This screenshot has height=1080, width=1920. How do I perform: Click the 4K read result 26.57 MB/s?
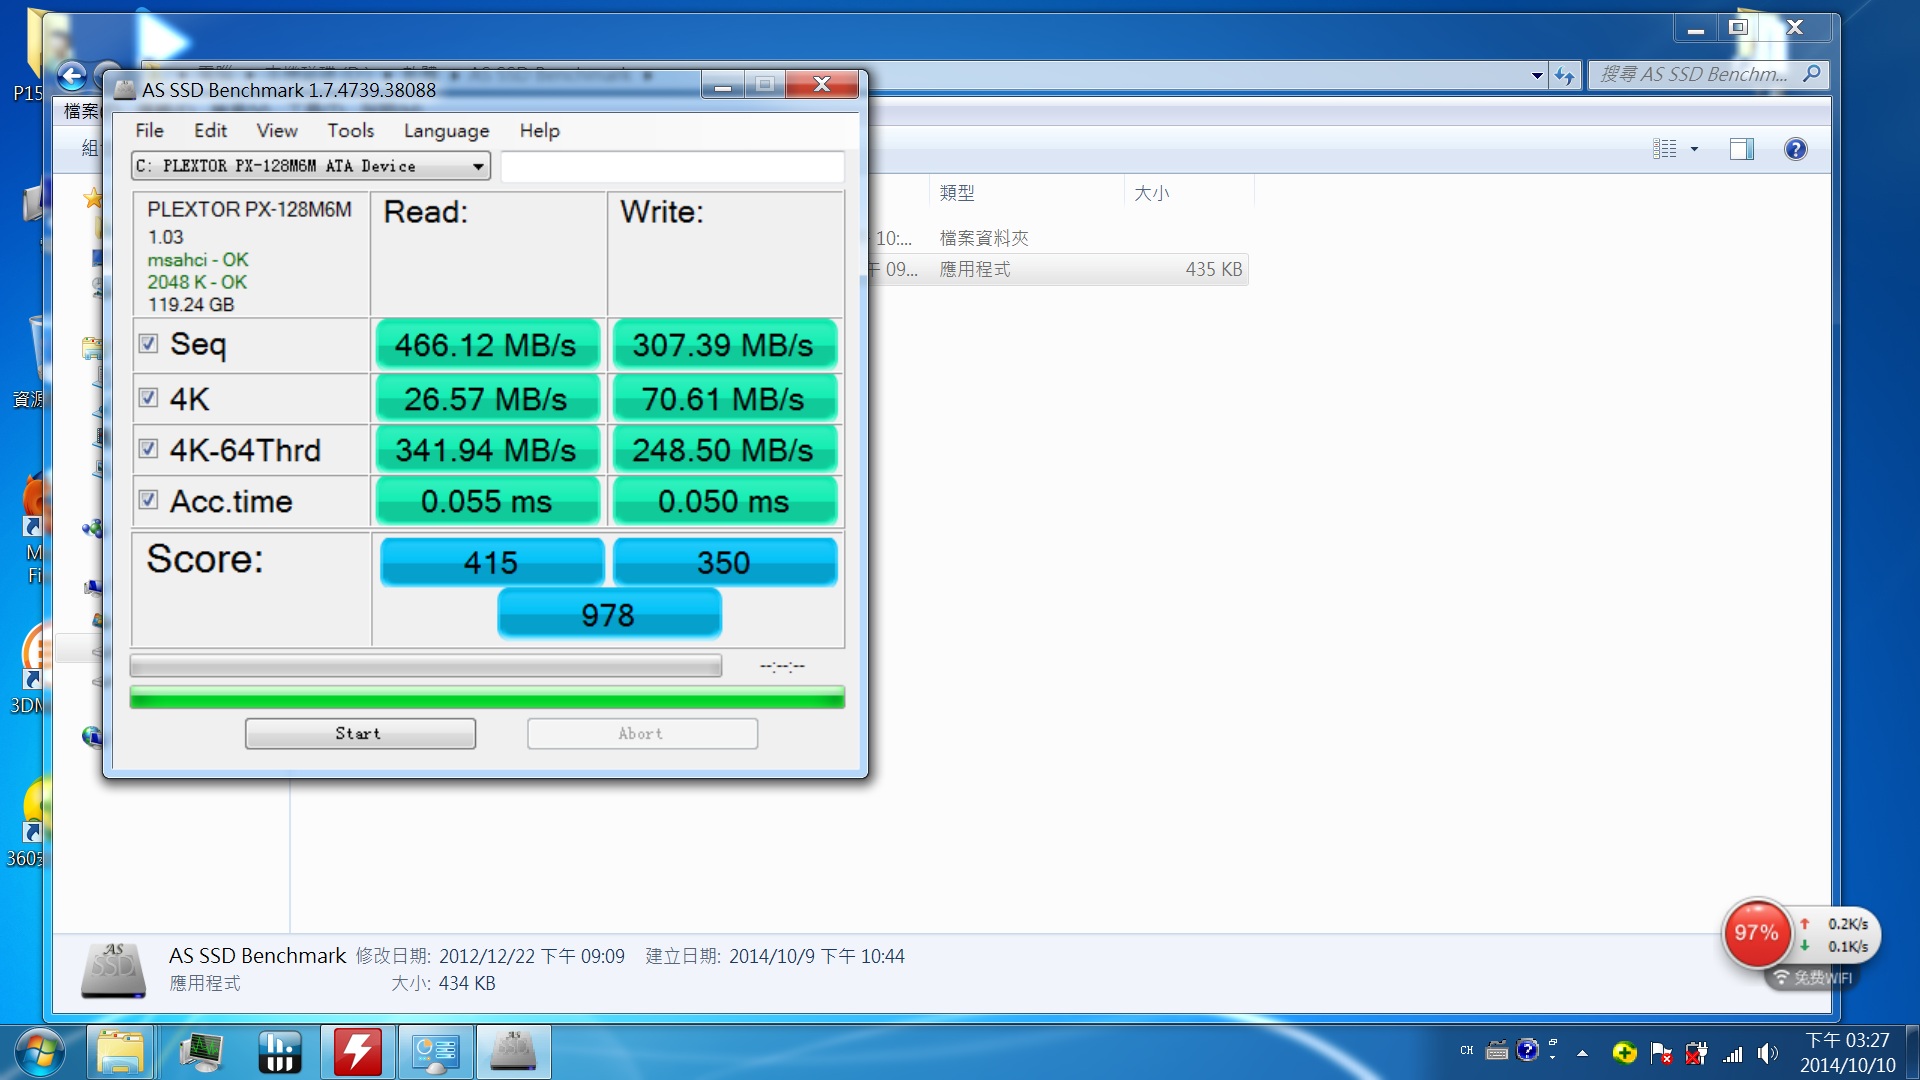point(486,399)
